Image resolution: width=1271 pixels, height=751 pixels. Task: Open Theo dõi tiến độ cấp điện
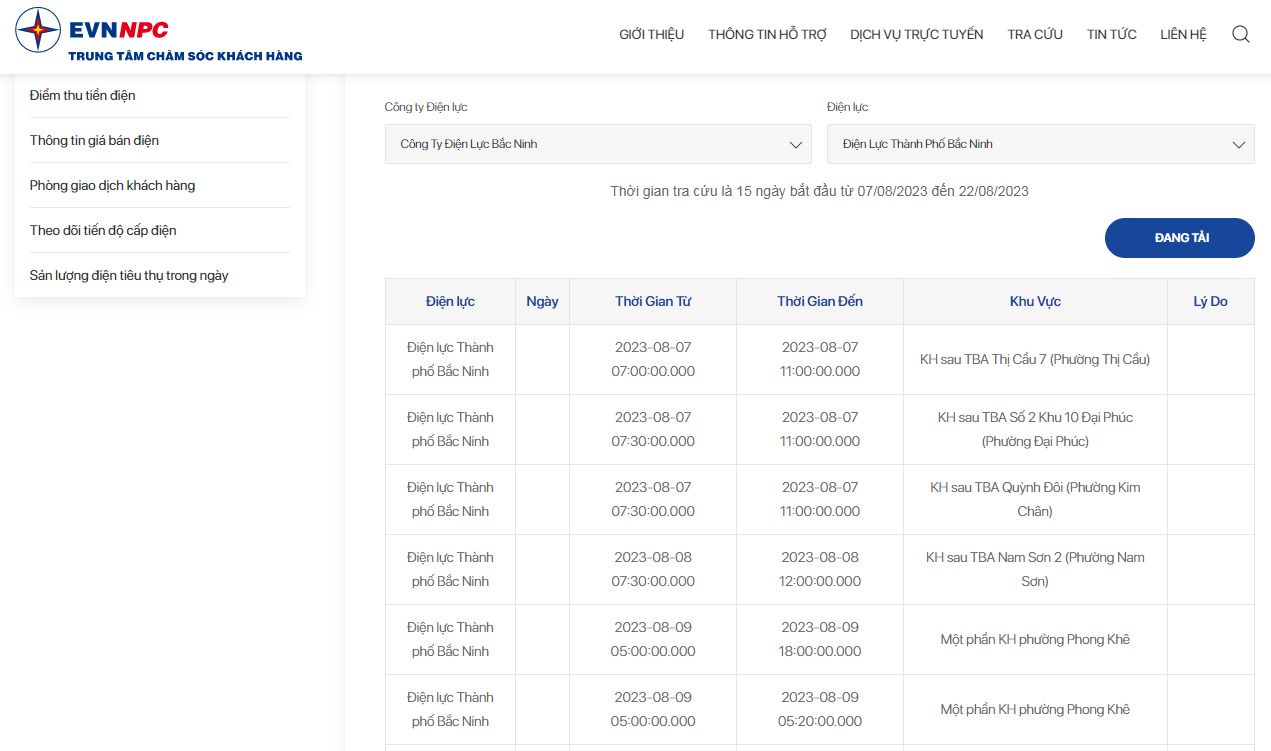103,230
